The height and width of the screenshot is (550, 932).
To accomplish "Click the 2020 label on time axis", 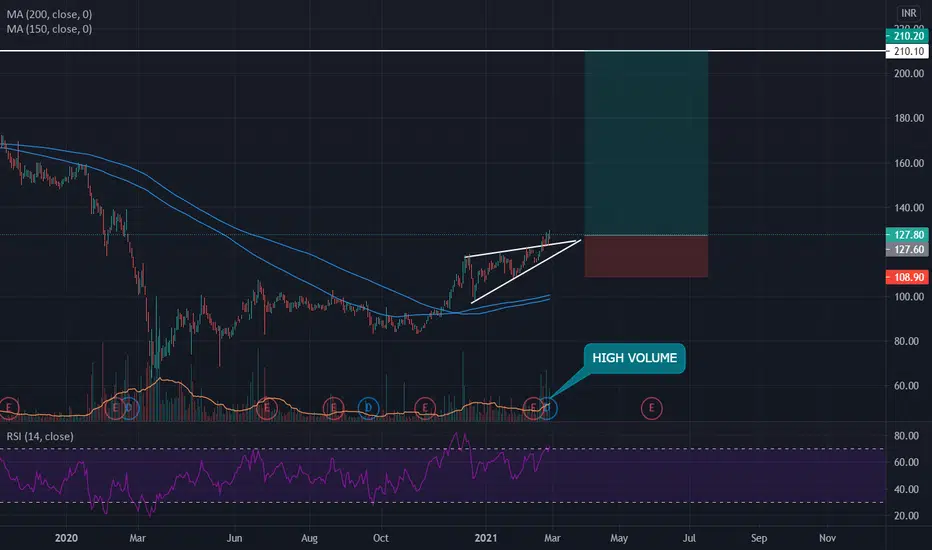I will [x=66, y=538].
